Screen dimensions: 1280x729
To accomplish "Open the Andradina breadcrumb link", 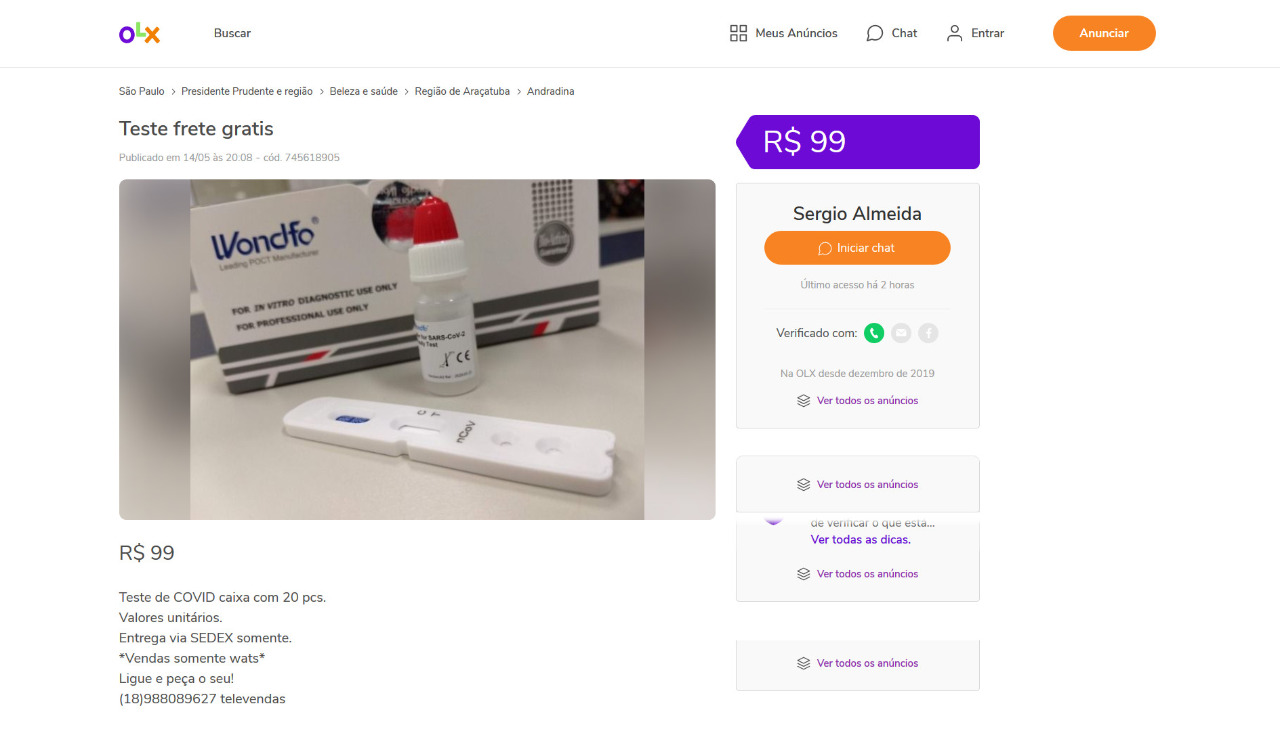I will 550,91.
